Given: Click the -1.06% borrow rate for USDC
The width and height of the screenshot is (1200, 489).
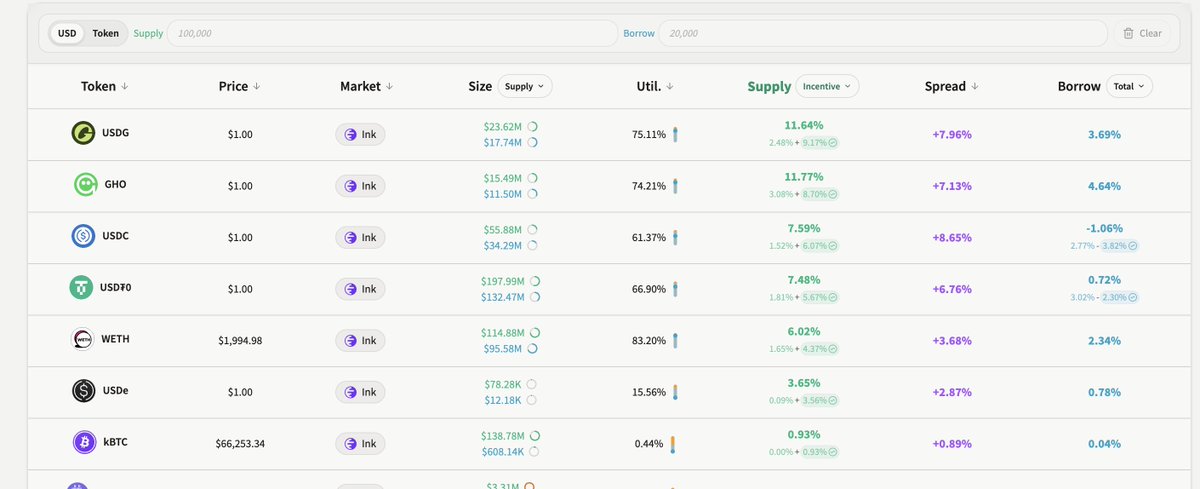Looking at the screenshot, I should 1104,229.
